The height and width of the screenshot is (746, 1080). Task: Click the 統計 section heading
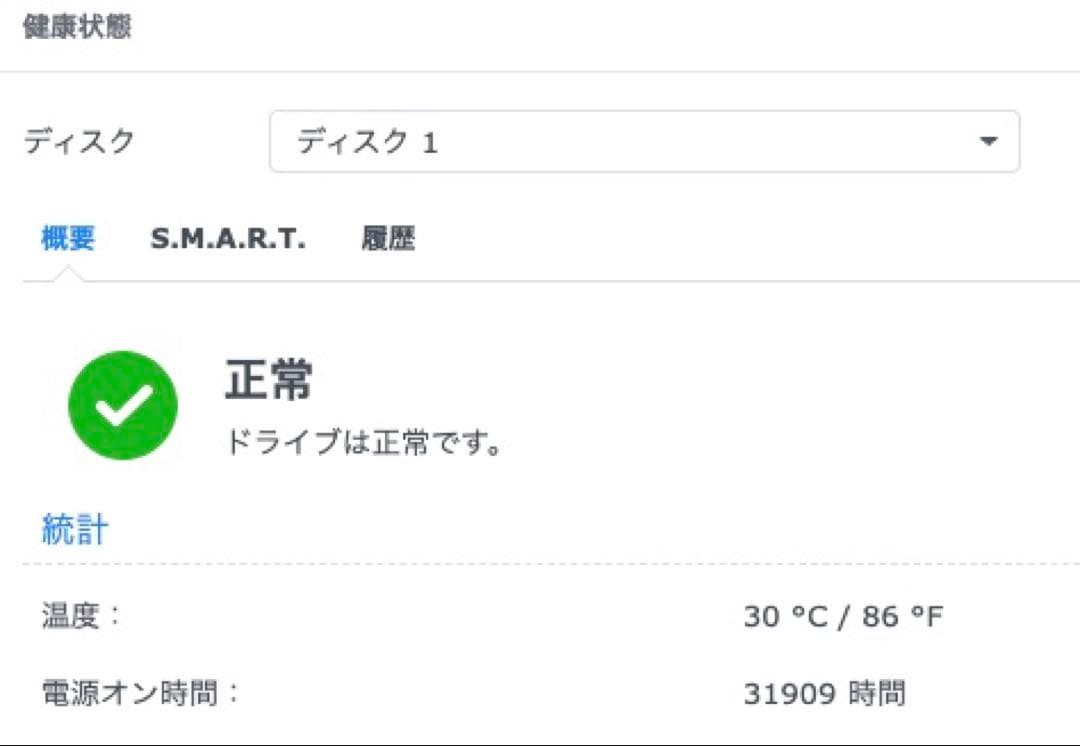pyautogui.click(x=75, y=529)
